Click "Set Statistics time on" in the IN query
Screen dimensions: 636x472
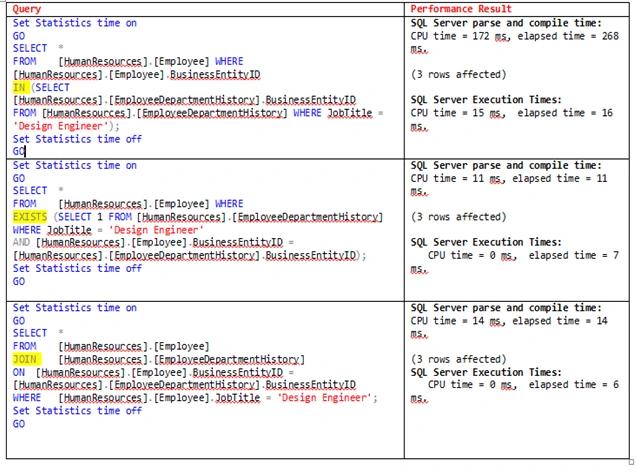[x=75, y=23]
